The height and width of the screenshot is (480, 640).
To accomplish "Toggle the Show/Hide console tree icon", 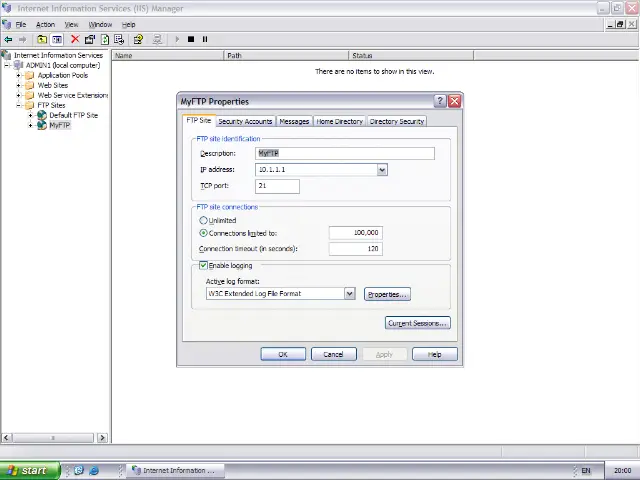I will pyautogui.click(x=57, y=39).
